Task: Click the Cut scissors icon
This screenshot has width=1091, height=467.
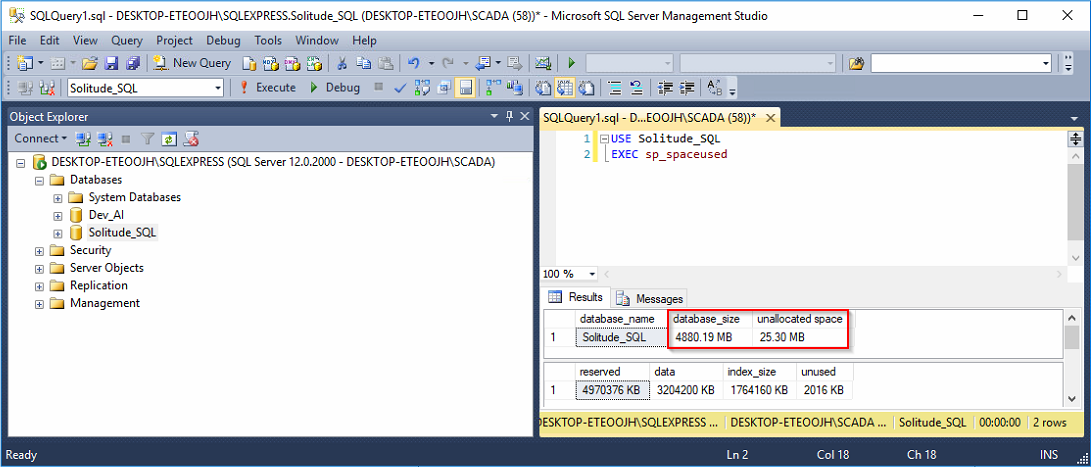Action: point(341,63)
